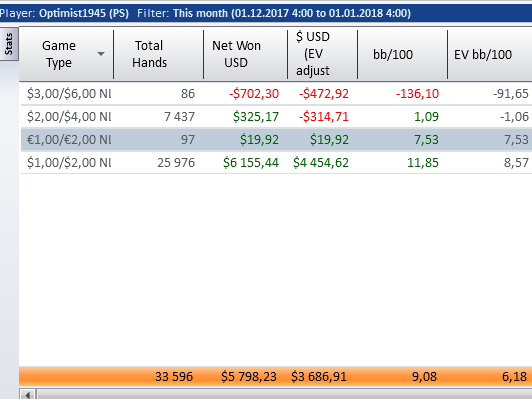Image resolution: width=532 pixels, height=399 pixels.
Task: Click EV adjusted -$472,92
Action: point(324,94)
